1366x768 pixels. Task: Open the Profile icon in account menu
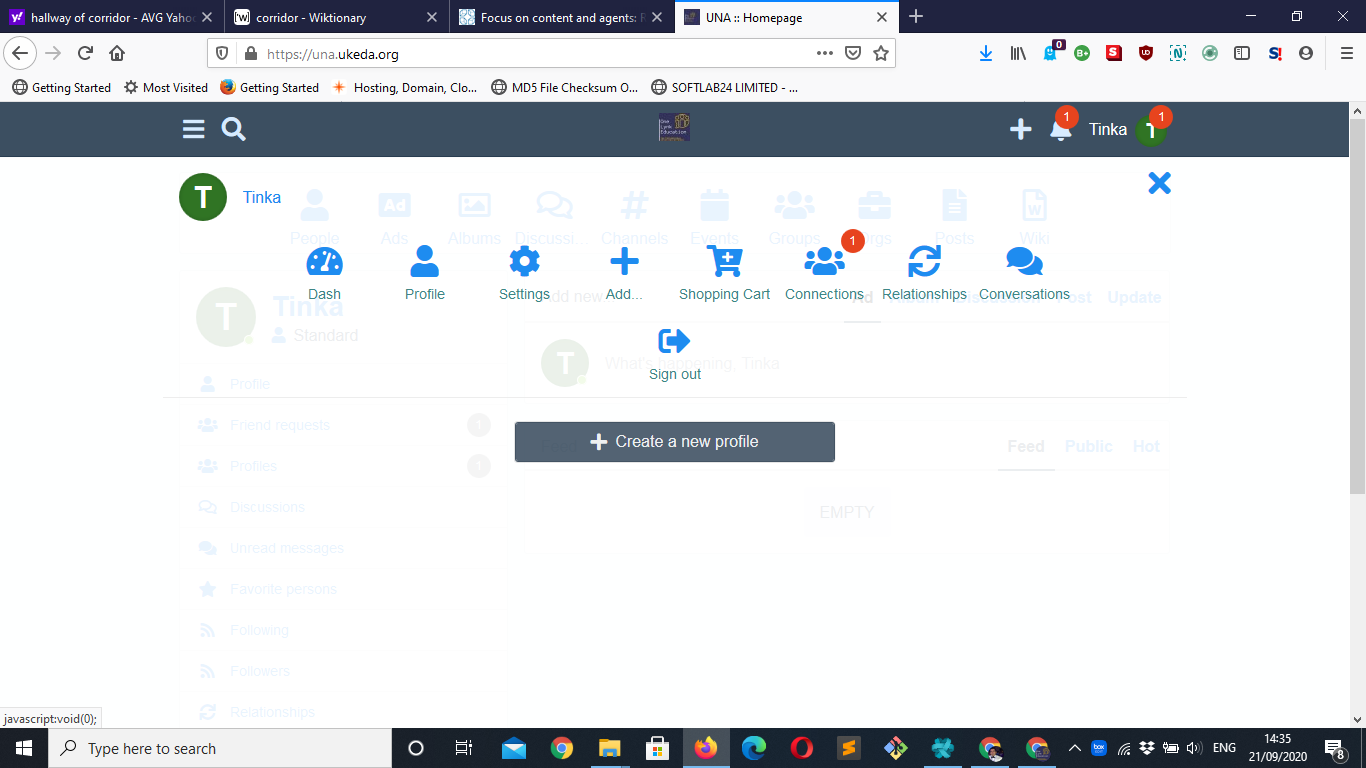[424, 263]
